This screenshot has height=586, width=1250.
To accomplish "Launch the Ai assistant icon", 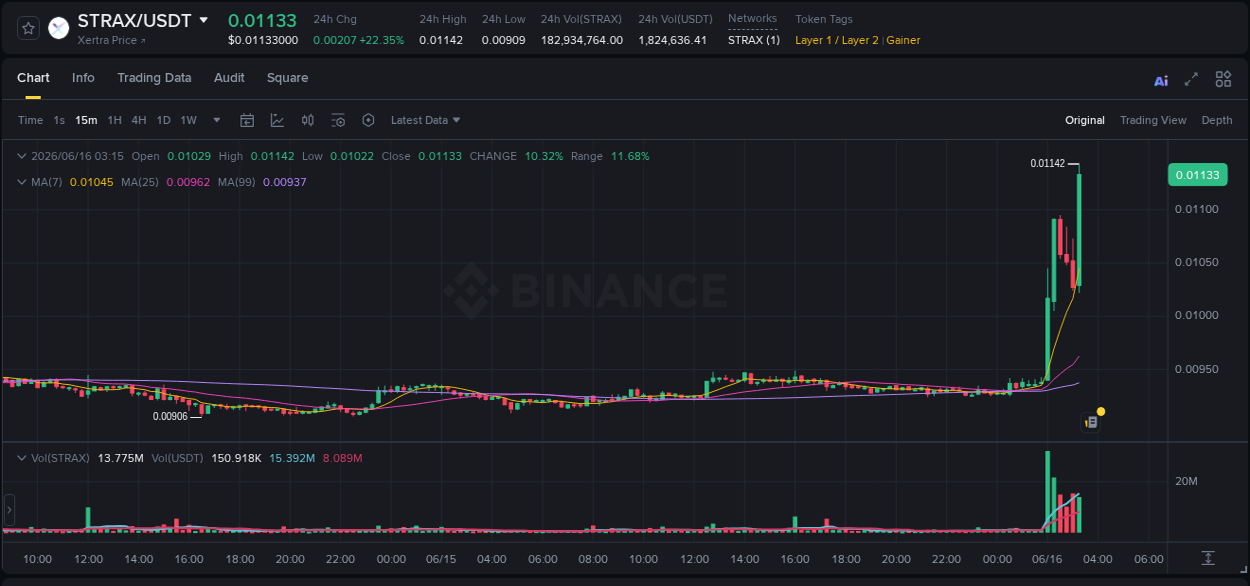I will [x=1161, y=80].
